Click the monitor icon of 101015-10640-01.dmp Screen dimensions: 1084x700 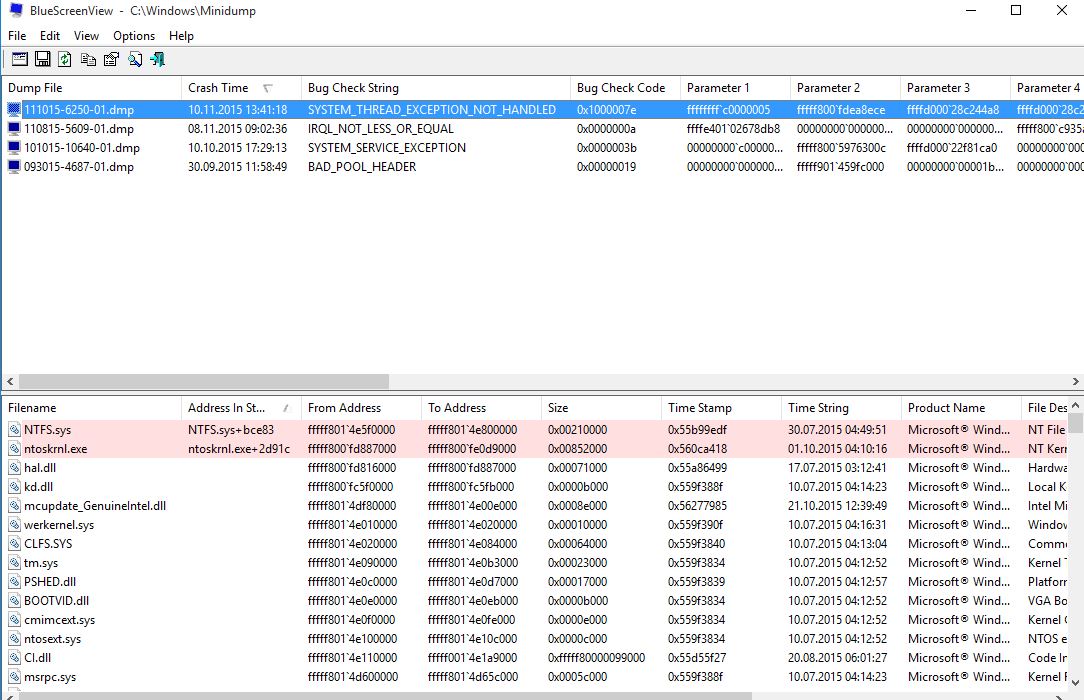[x=14, y=147]
